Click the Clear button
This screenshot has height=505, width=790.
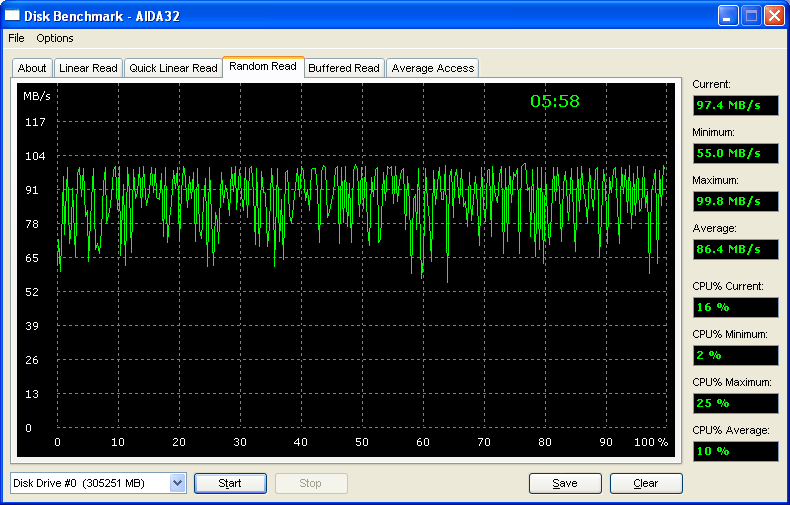(646, 483)
